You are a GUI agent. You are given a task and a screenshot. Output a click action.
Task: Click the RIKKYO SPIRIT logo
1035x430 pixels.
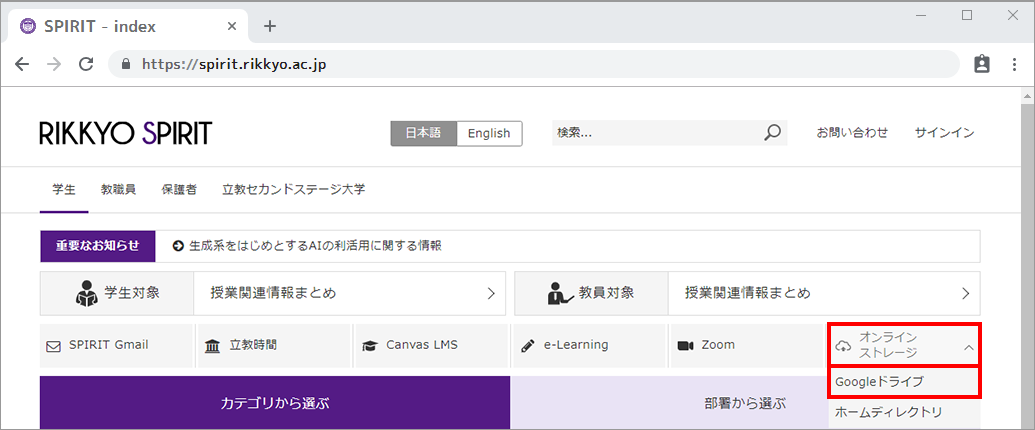tap(125, 133)
